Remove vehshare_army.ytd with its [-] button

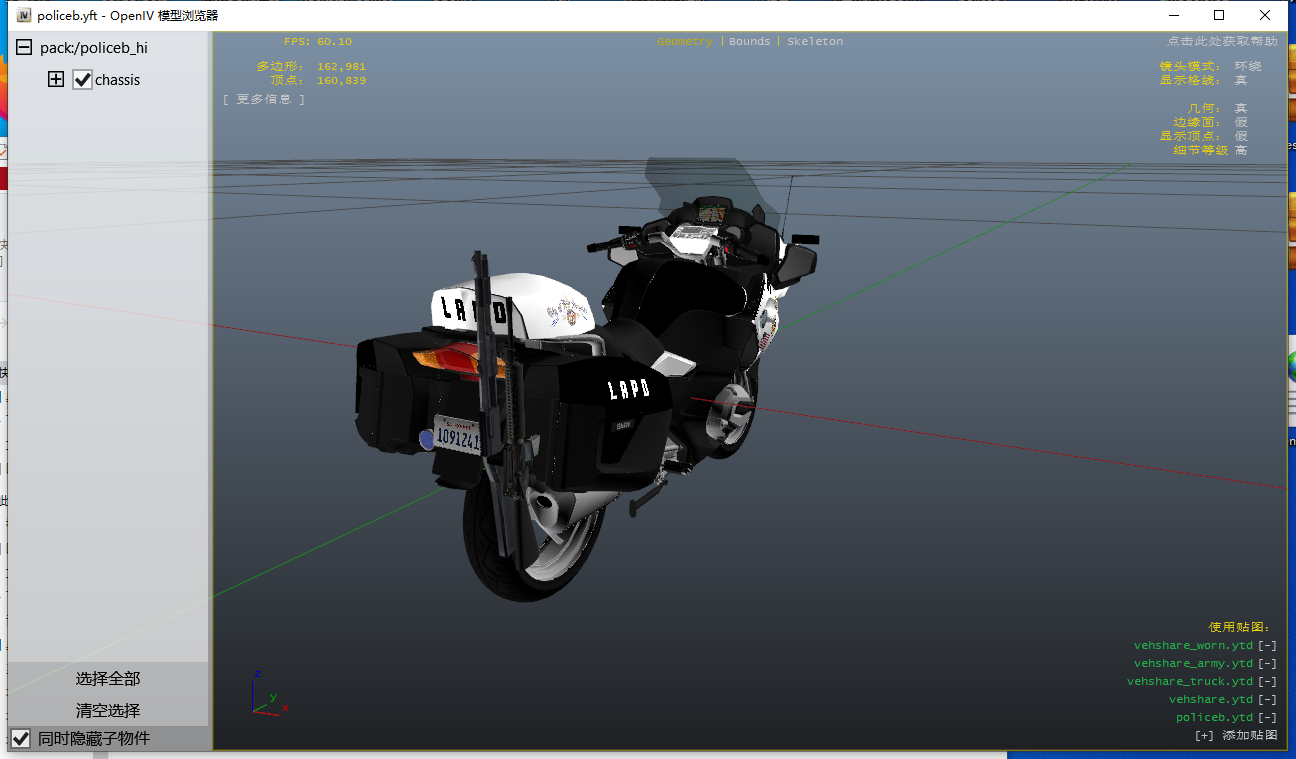pyautogui.click(x=1267, y=664)
